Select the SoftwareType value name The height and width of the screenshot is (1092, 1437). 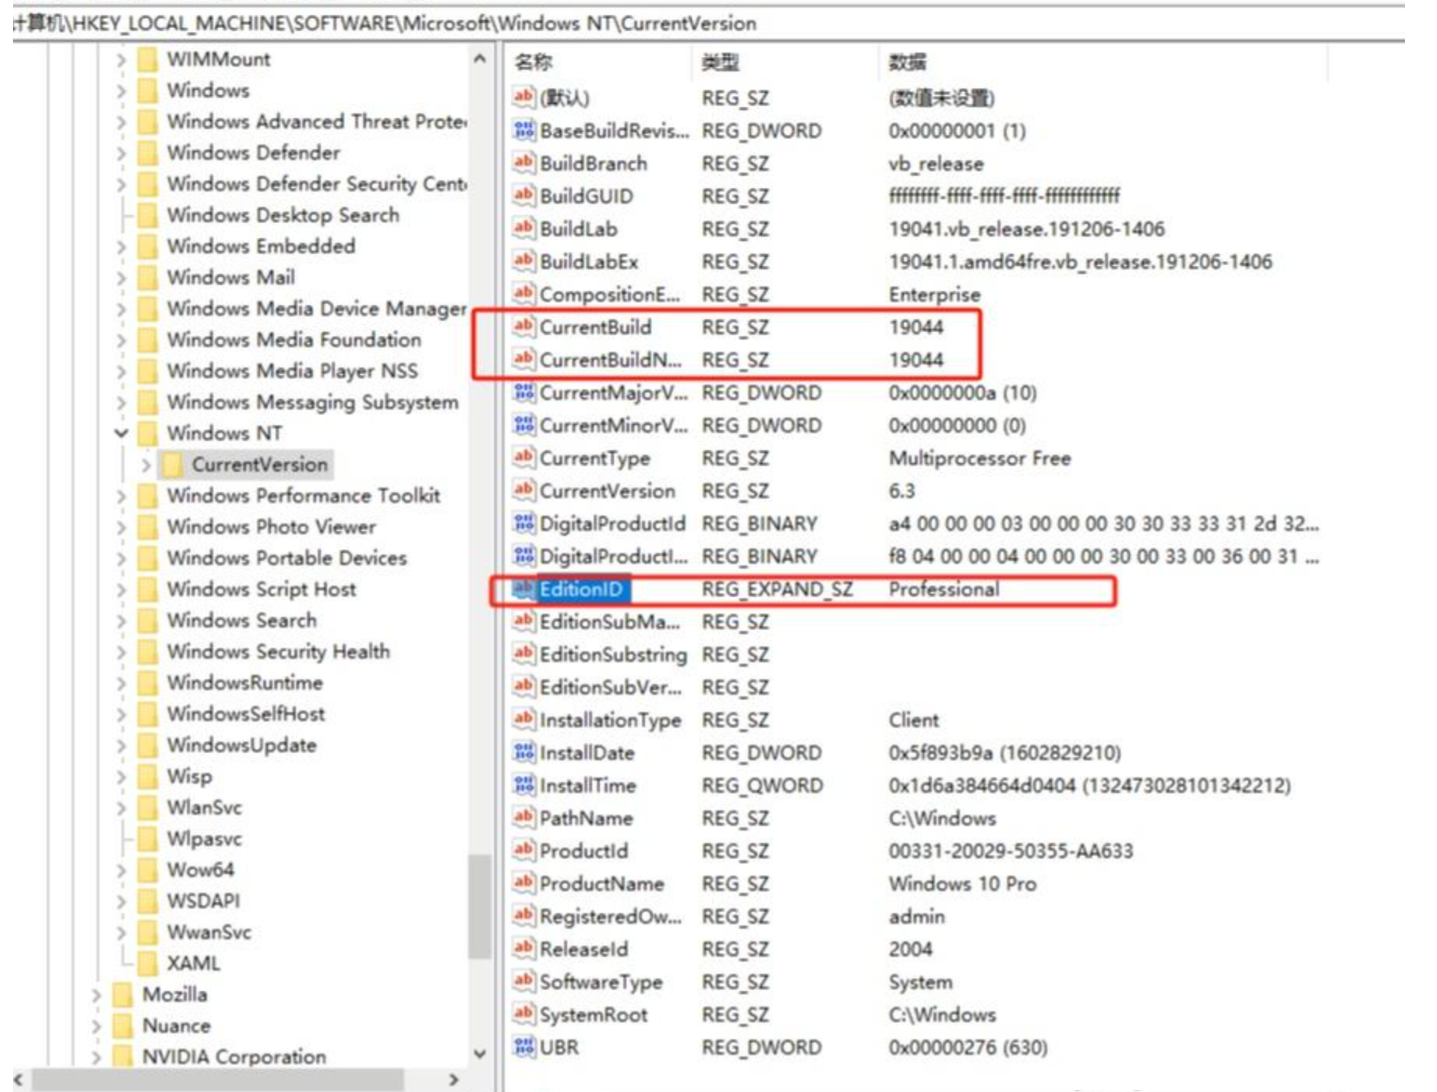(601, 982)
